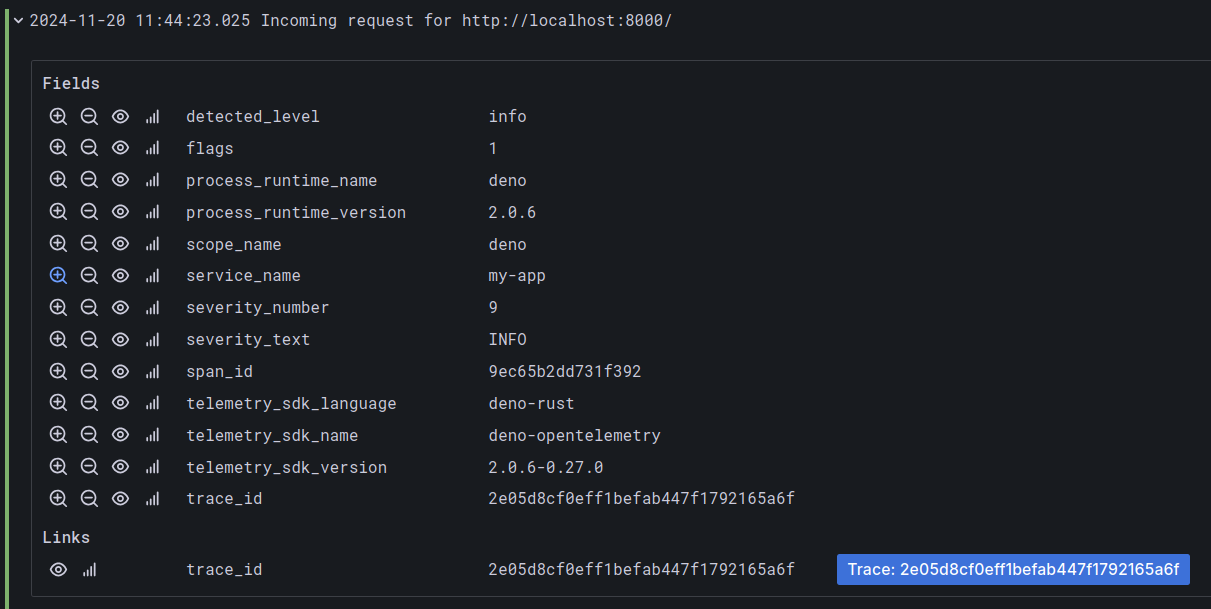1211x609 pixels.
Task: Filter for telemetry_sdk_name field value
Action: 58,435
